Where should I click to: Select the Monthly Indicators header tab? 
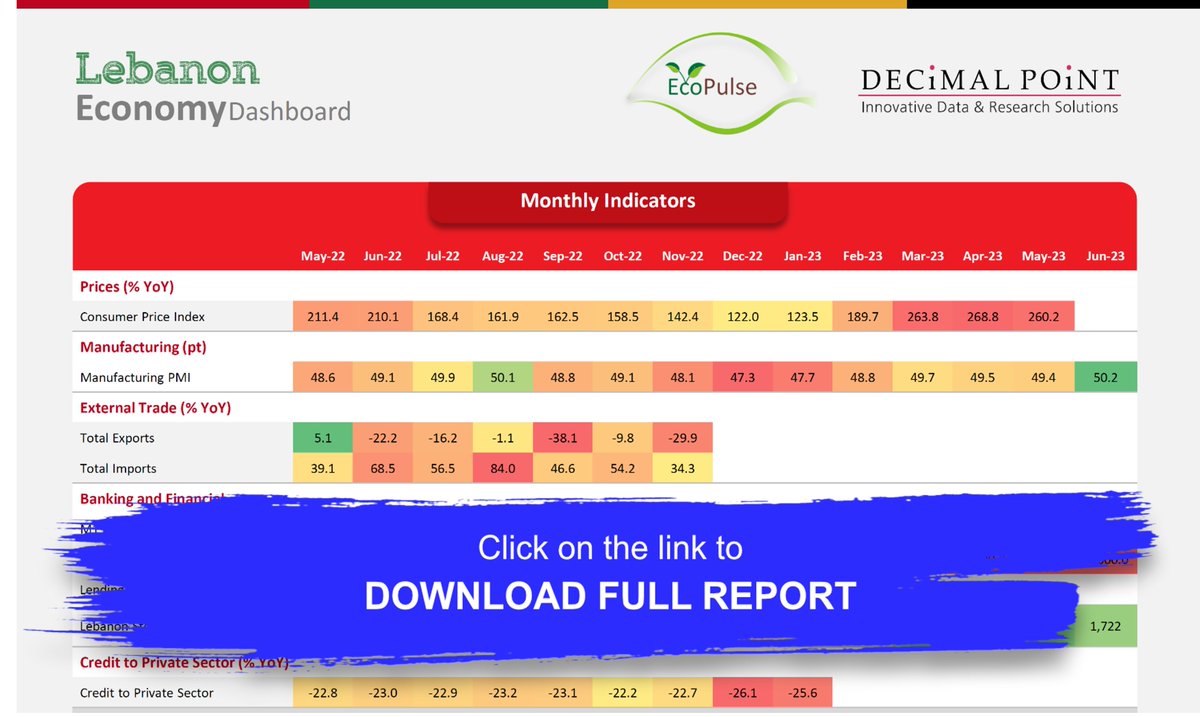608,201
